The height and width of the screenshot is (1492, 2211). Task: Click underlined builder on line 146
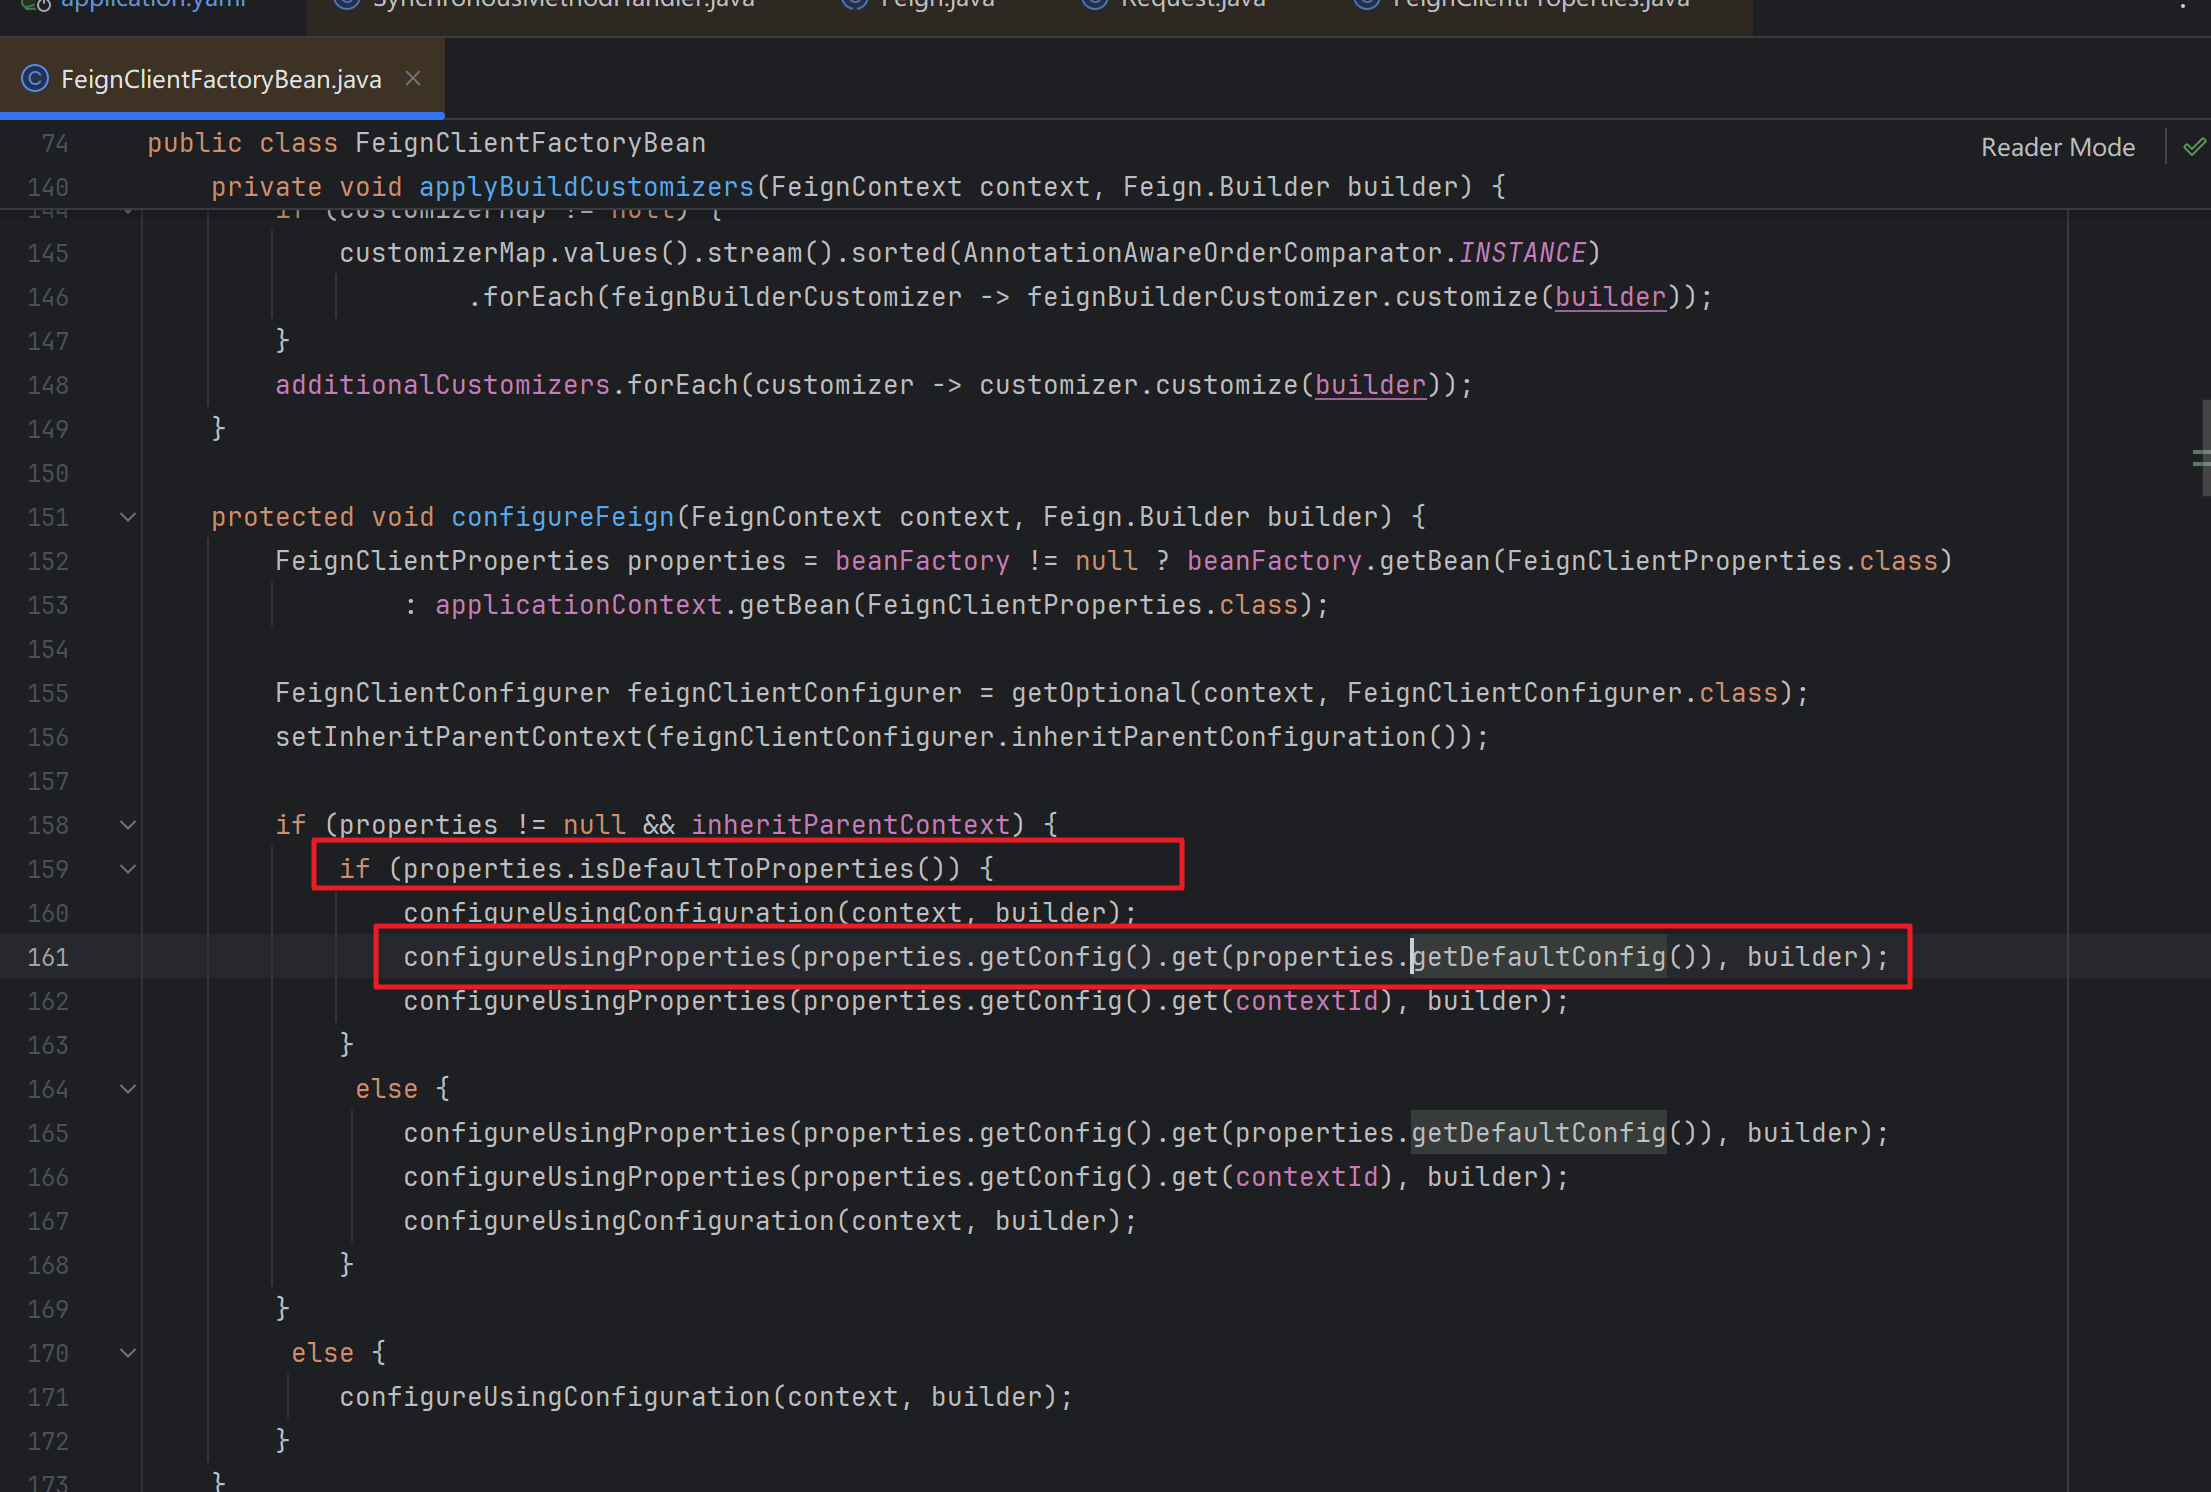tap(1611, 297)
